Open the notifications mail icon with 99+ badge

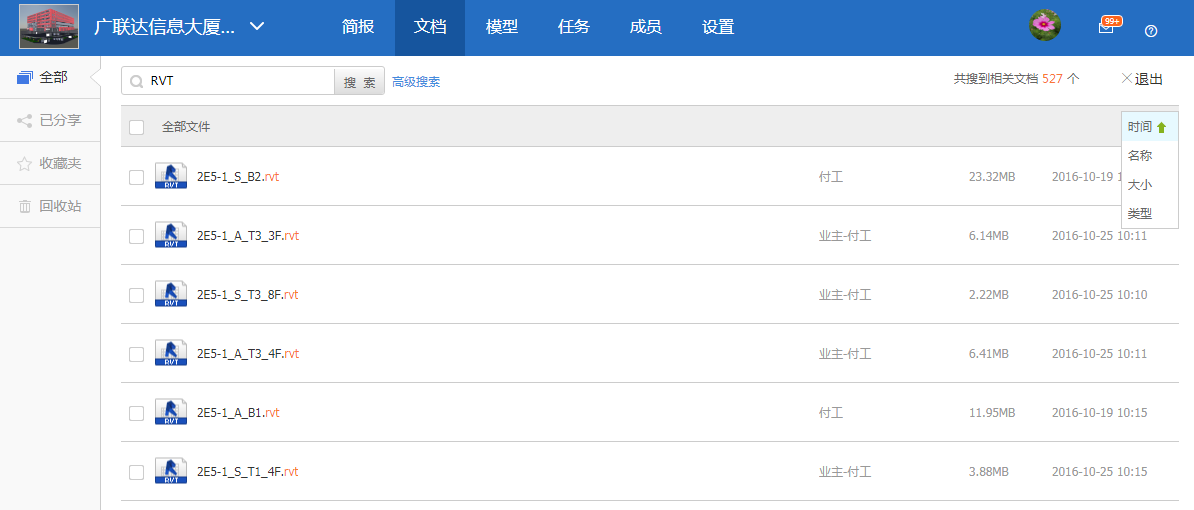coord(1106,28)
